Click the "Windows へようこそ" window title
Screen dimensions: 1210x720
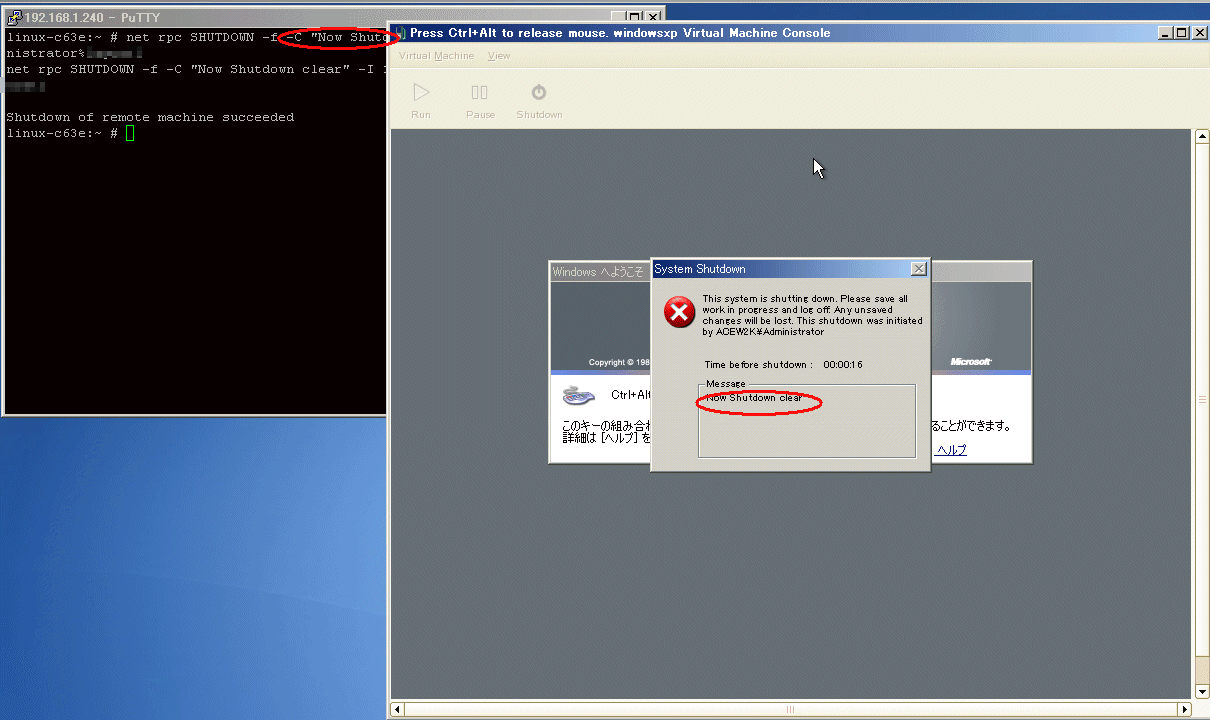click(x=598, y=272)
